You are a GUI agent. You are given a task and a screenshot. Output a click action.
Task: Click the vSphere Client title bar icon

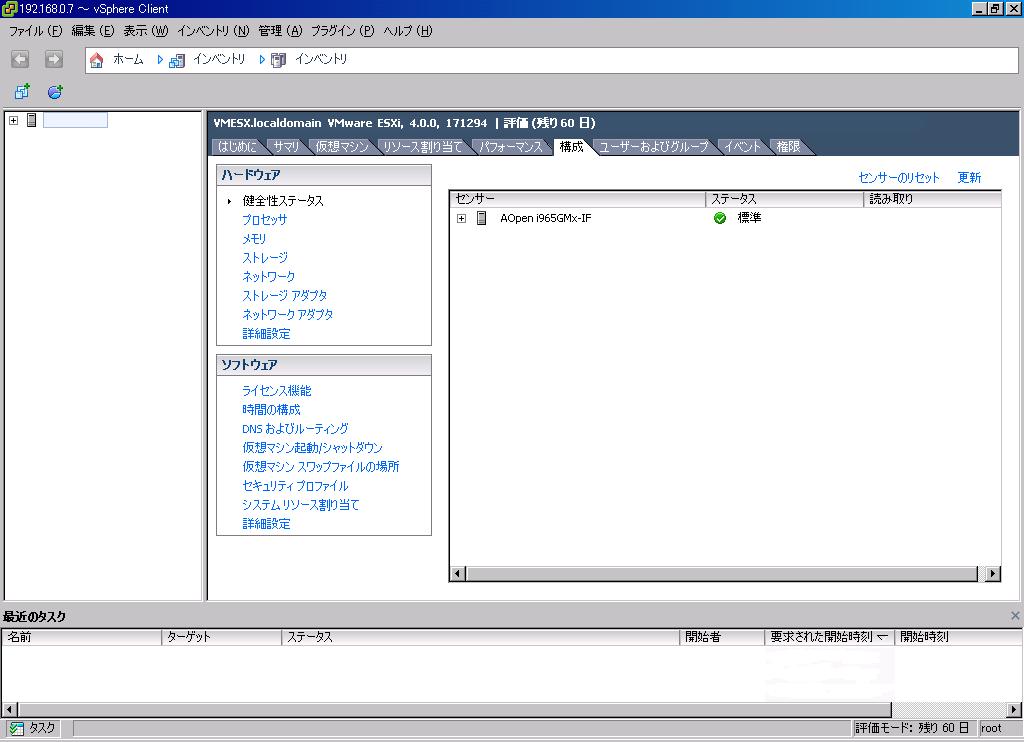click(9, 8)
